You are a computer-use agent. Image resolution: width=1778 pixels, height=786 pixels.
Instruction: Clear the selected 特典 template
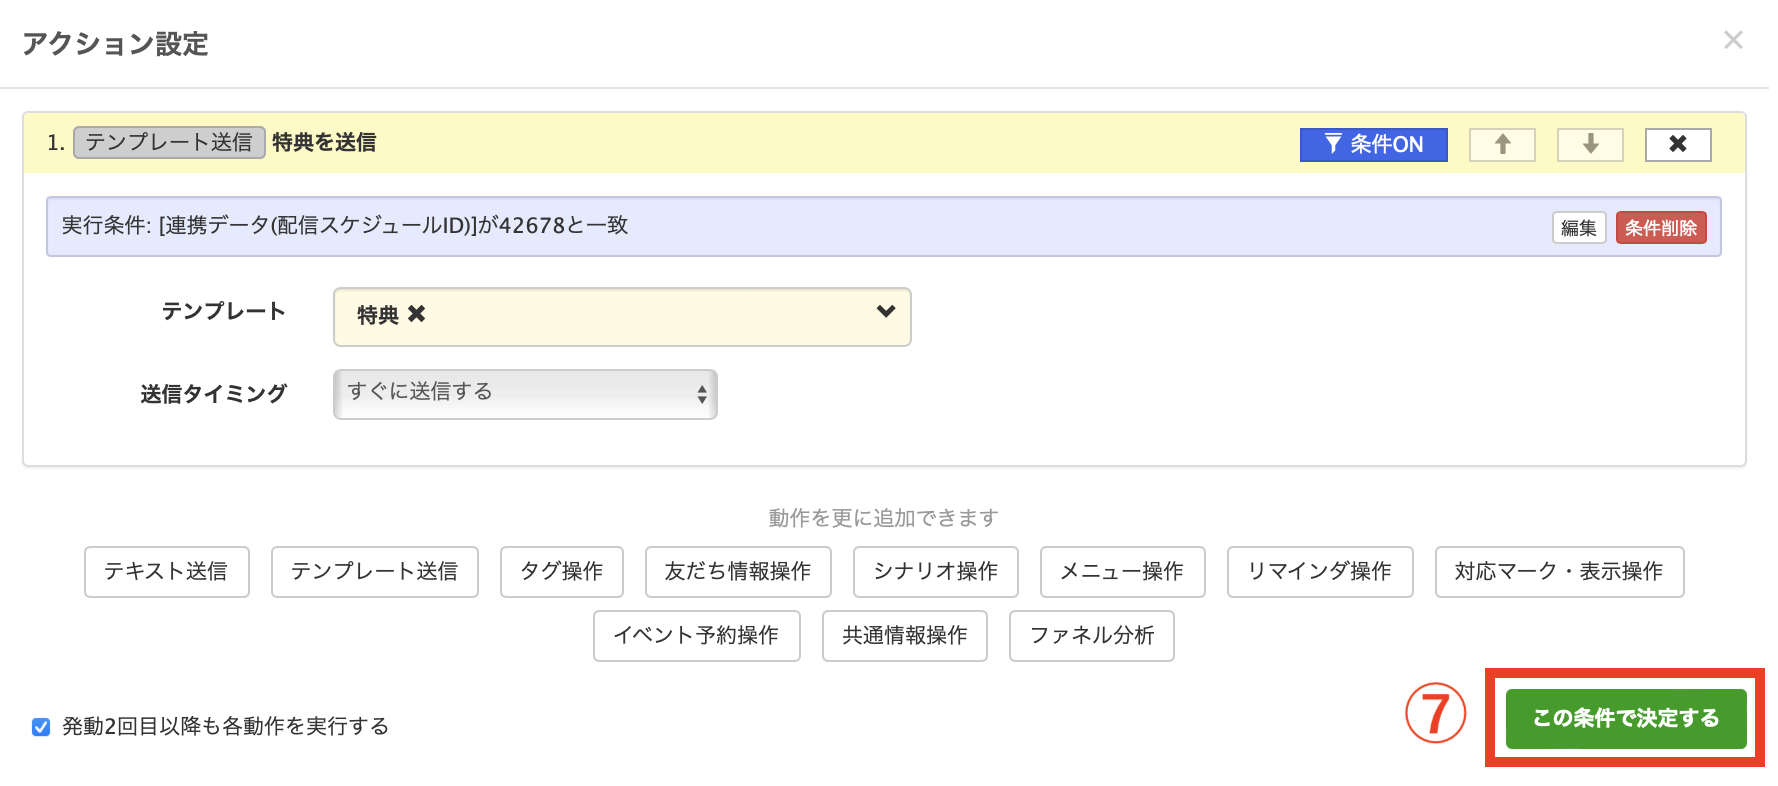point(416,314)
